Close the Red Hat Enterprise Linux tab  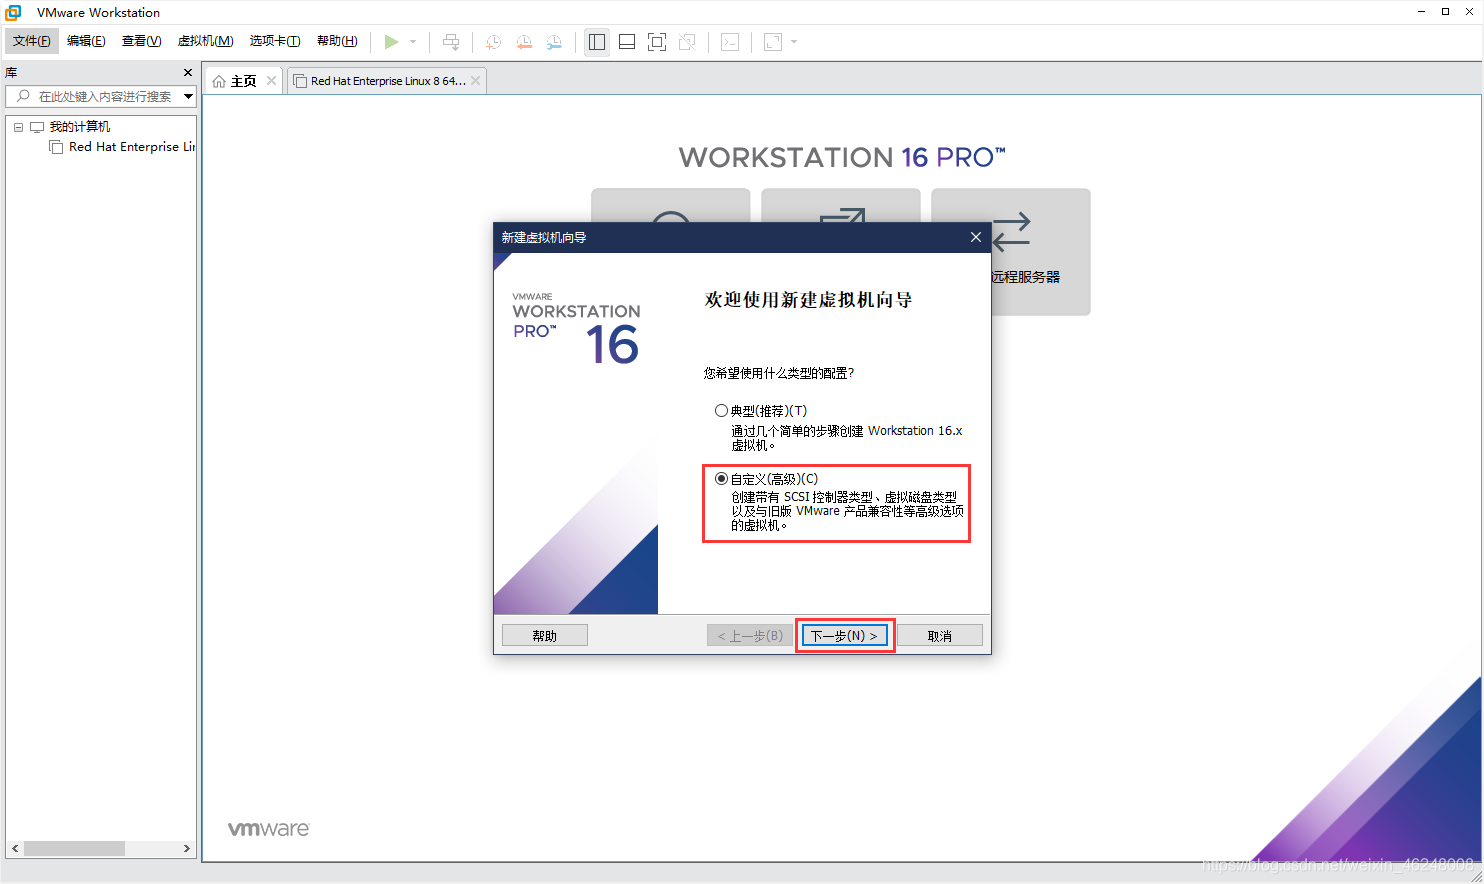coord(476,81)
